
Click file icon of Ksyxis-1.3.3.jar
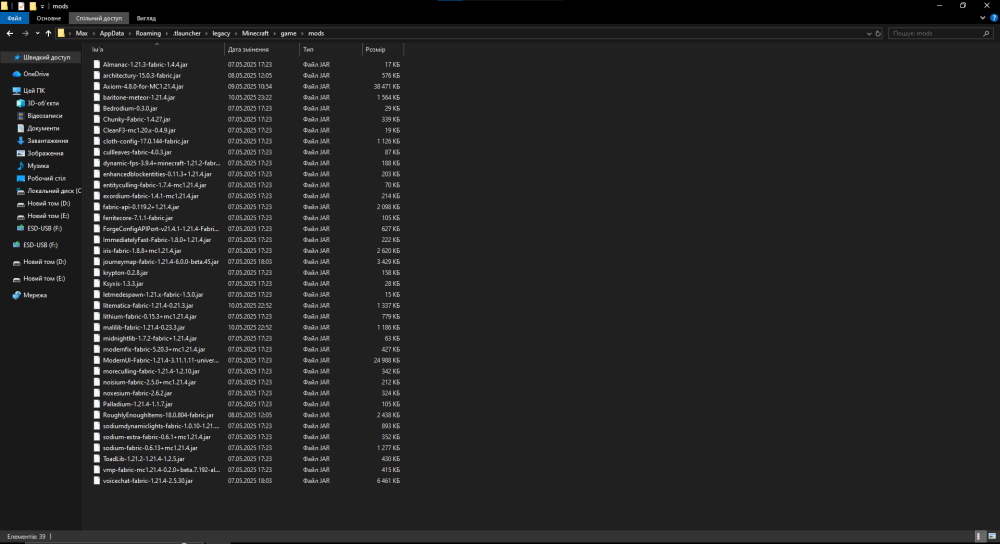(97, 283)
